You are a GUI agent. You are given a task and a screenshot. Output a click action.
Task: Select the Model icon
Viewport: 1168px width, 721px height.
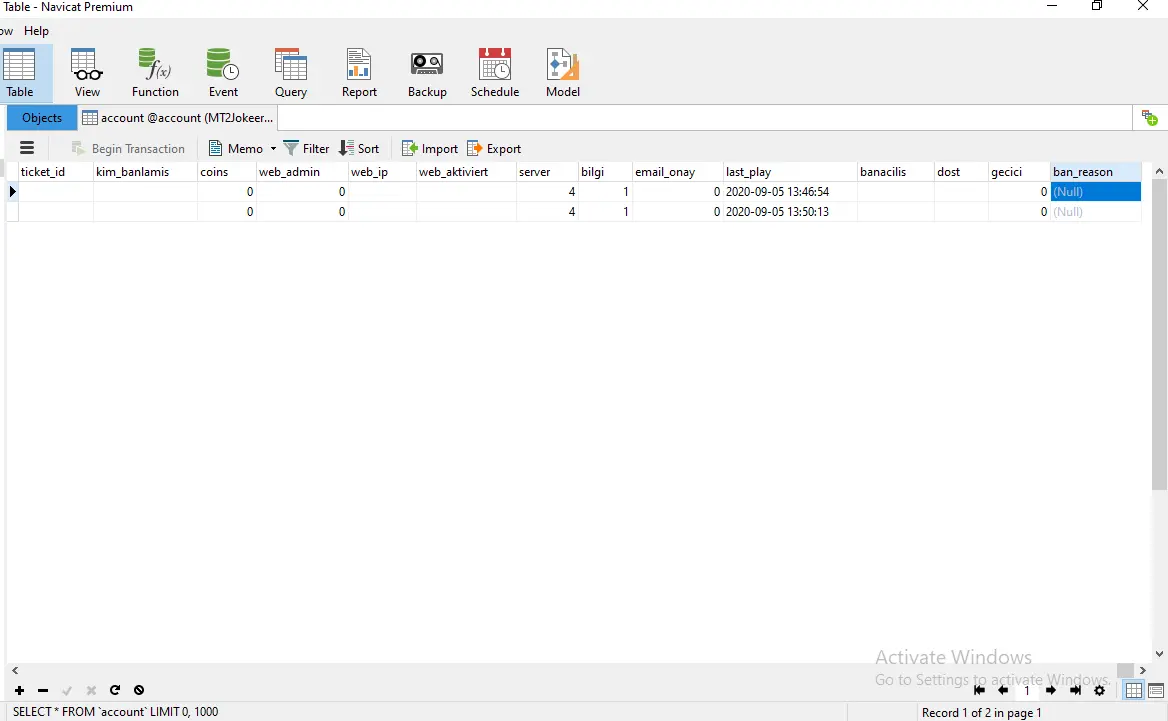(562, 73)
